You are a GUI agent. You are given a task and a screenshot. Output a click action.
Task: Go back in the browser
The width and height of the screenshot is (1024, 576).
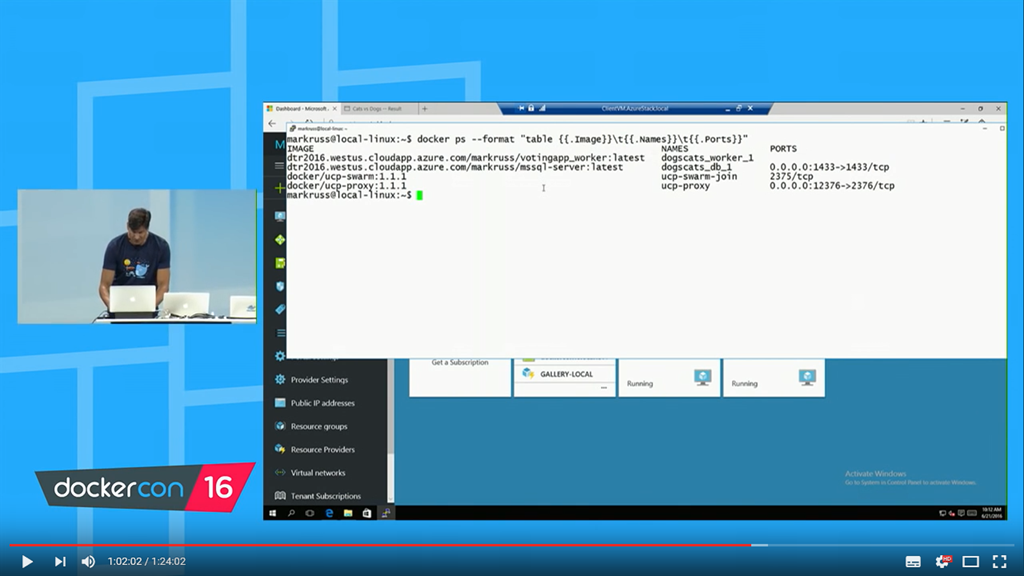(x=272, y=123)
